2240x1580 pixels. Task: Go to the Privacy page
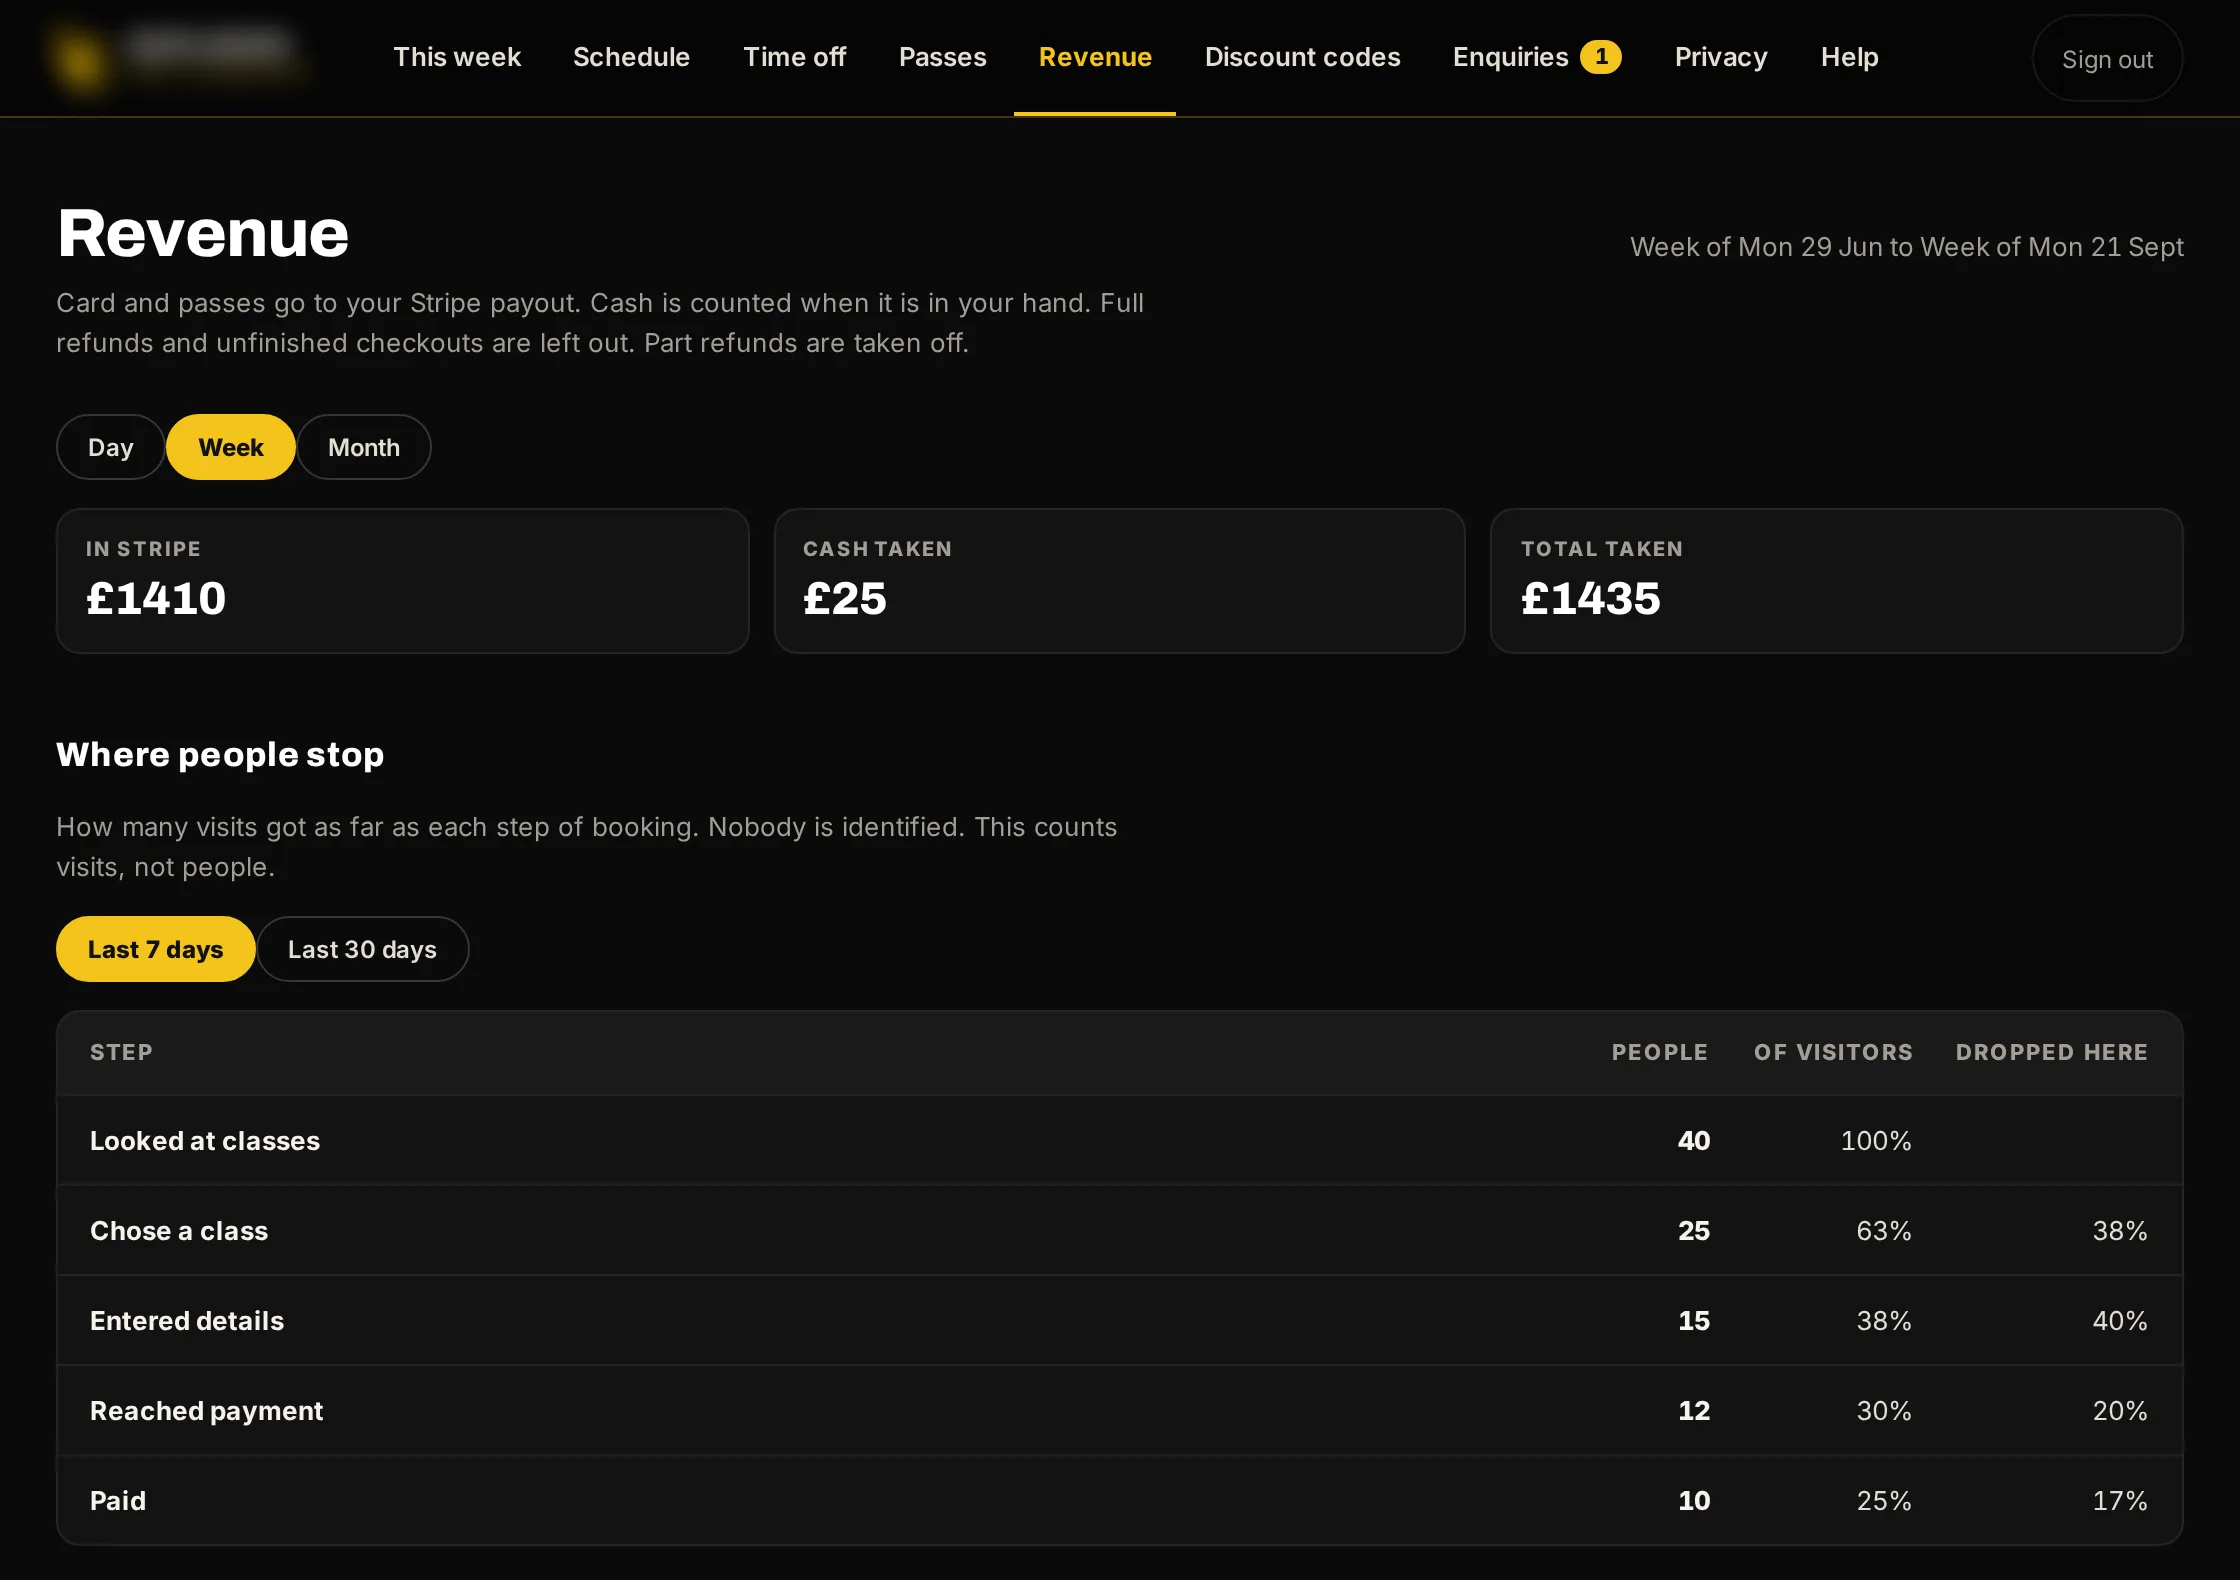tap(1721, 57)
